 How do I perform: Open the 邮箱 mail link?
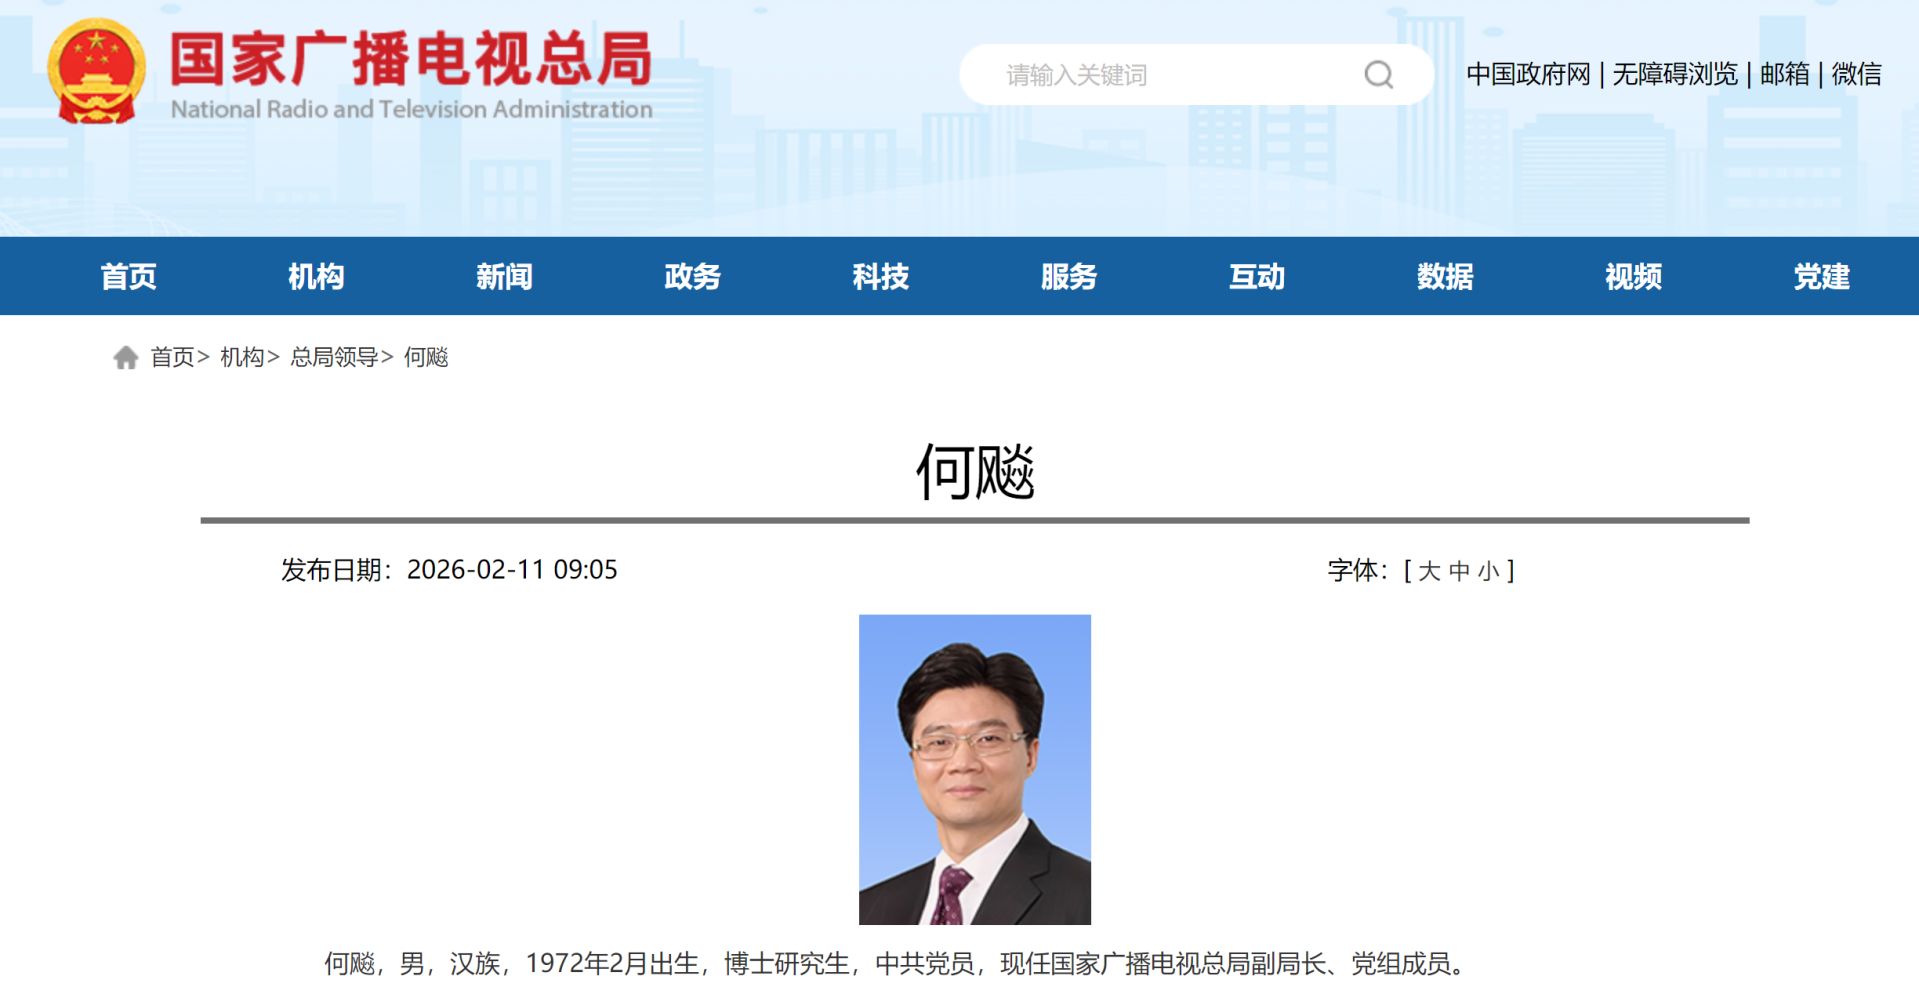pyautogui.click(x=1785, y=74)
